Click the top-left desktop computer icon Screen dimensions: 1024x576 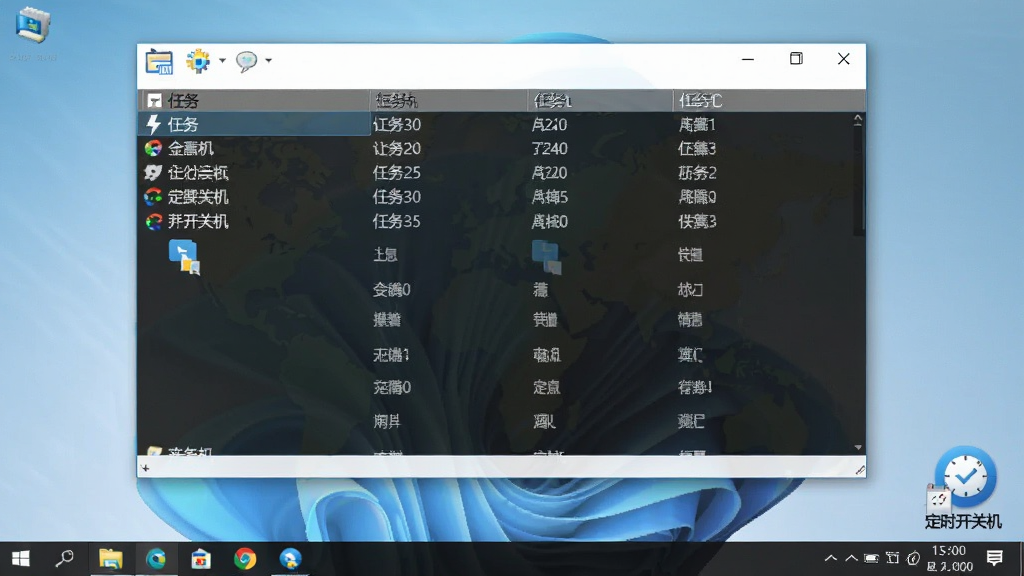(32, 26)
